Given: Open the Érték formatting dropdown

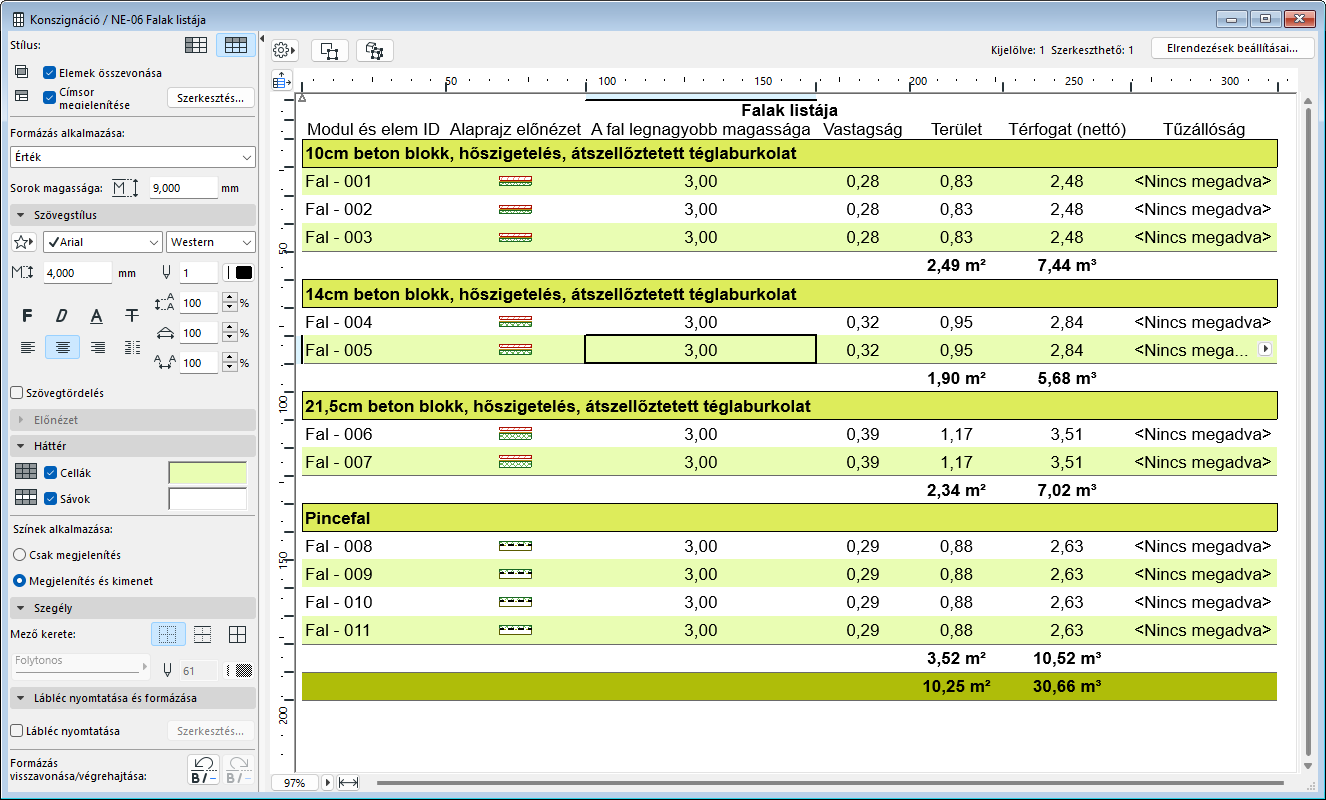Looking at the screenshot, I should point(132,157).
